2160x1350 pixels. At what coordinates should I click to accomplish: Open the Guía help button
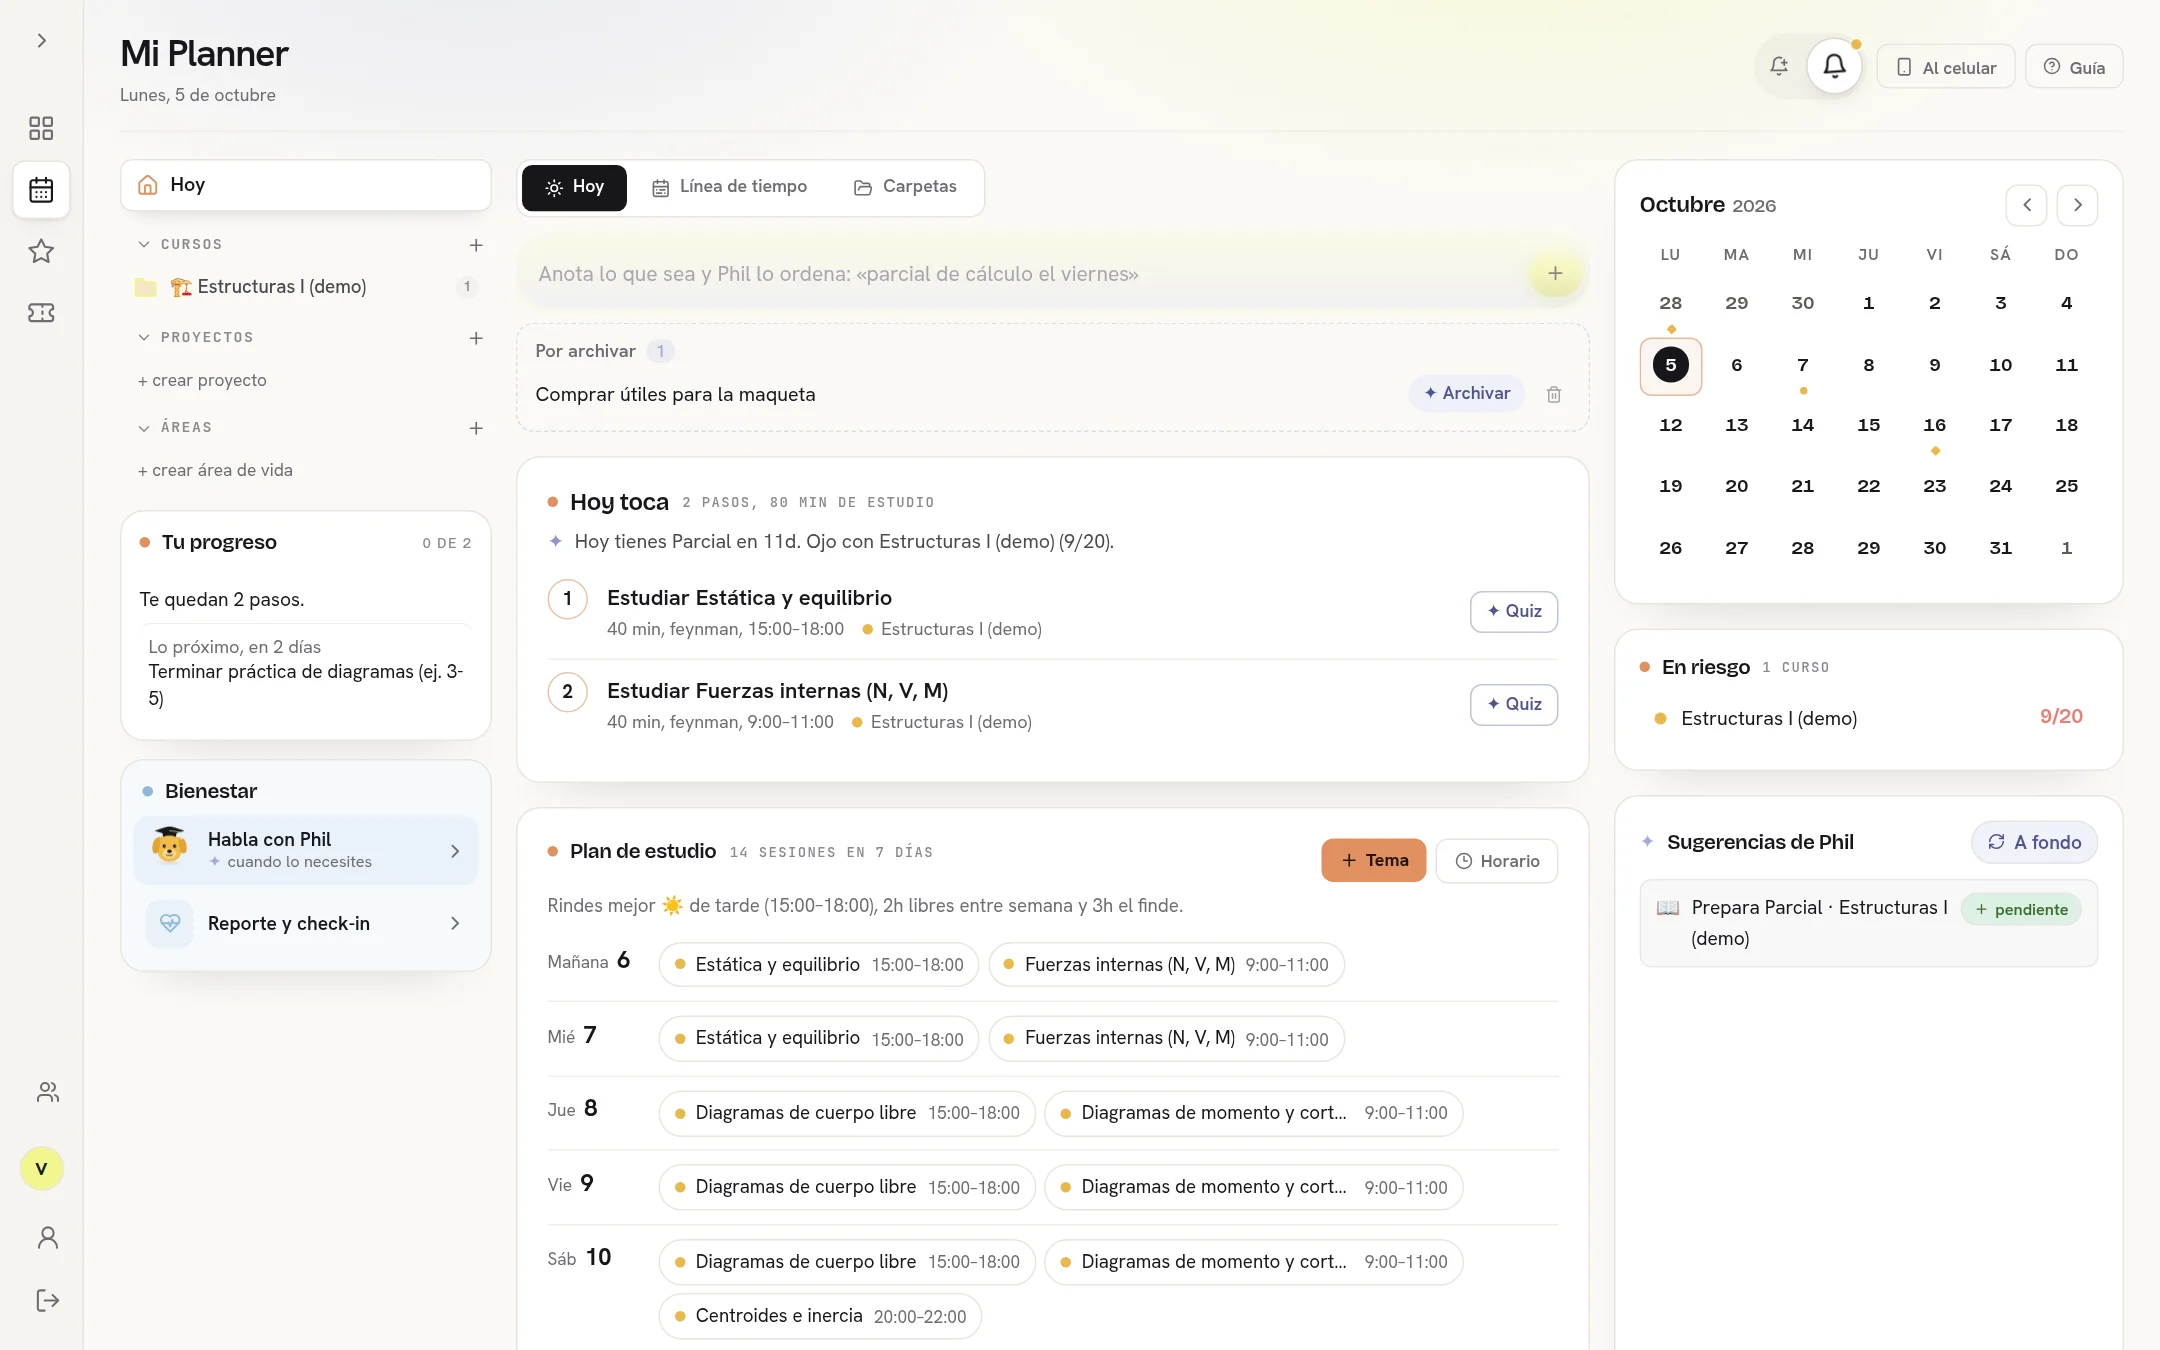[x=2074, y=67]
